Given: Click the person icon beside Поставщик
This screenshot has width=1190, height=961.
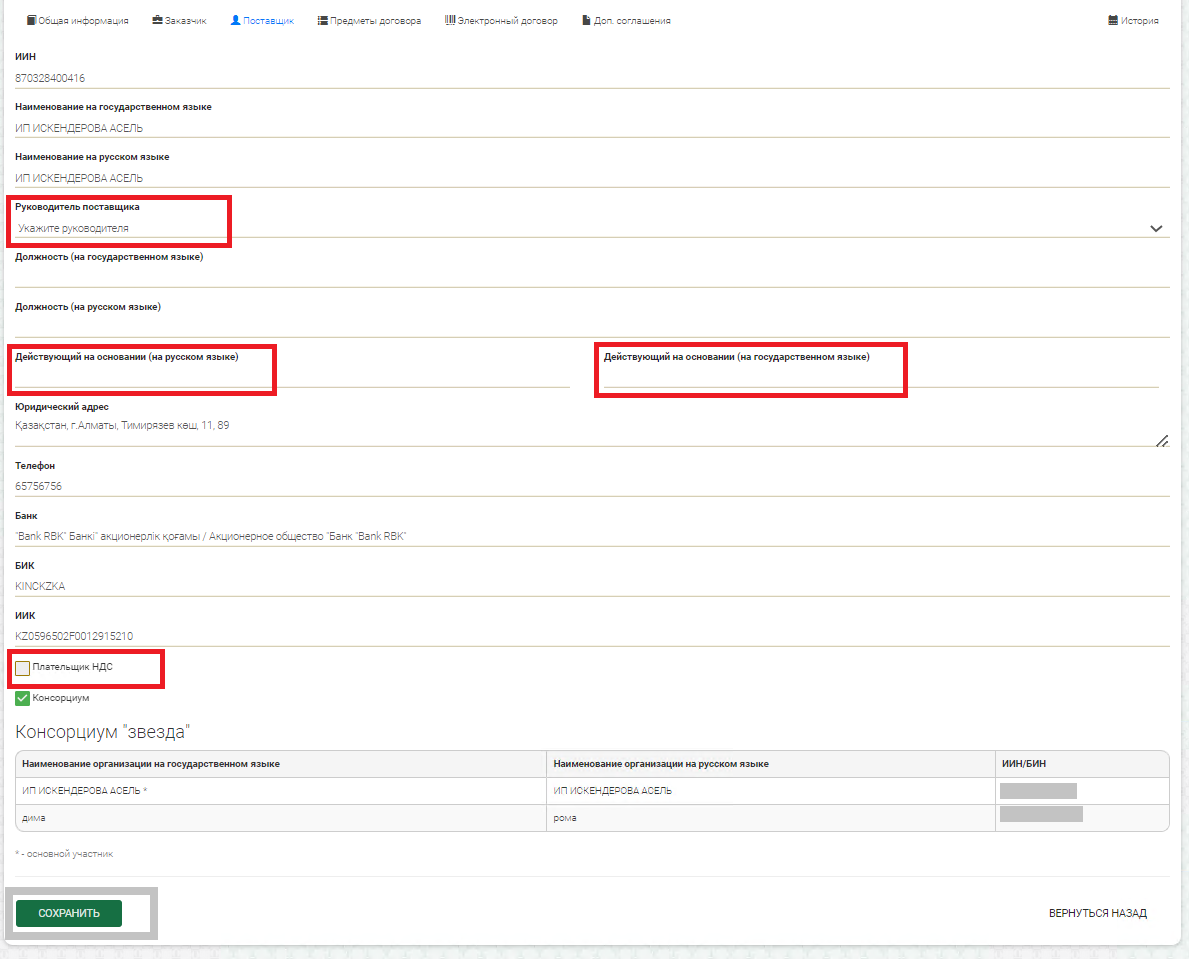Looking at the screenshot, I should click(235, 20).
